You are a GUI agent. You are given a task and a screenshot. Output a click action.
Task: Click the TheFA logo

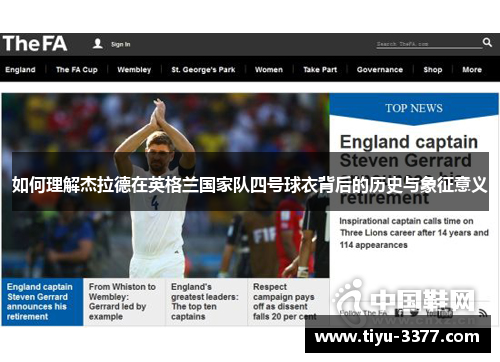(35, 44)
